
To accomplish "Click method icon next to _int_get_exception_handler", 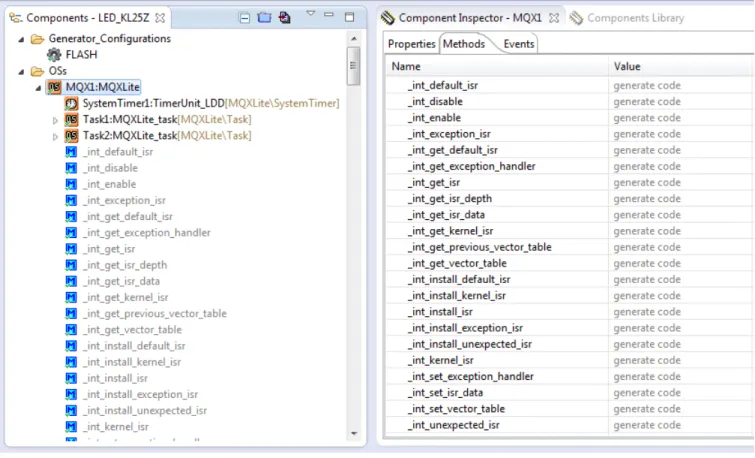I will 71,233.
